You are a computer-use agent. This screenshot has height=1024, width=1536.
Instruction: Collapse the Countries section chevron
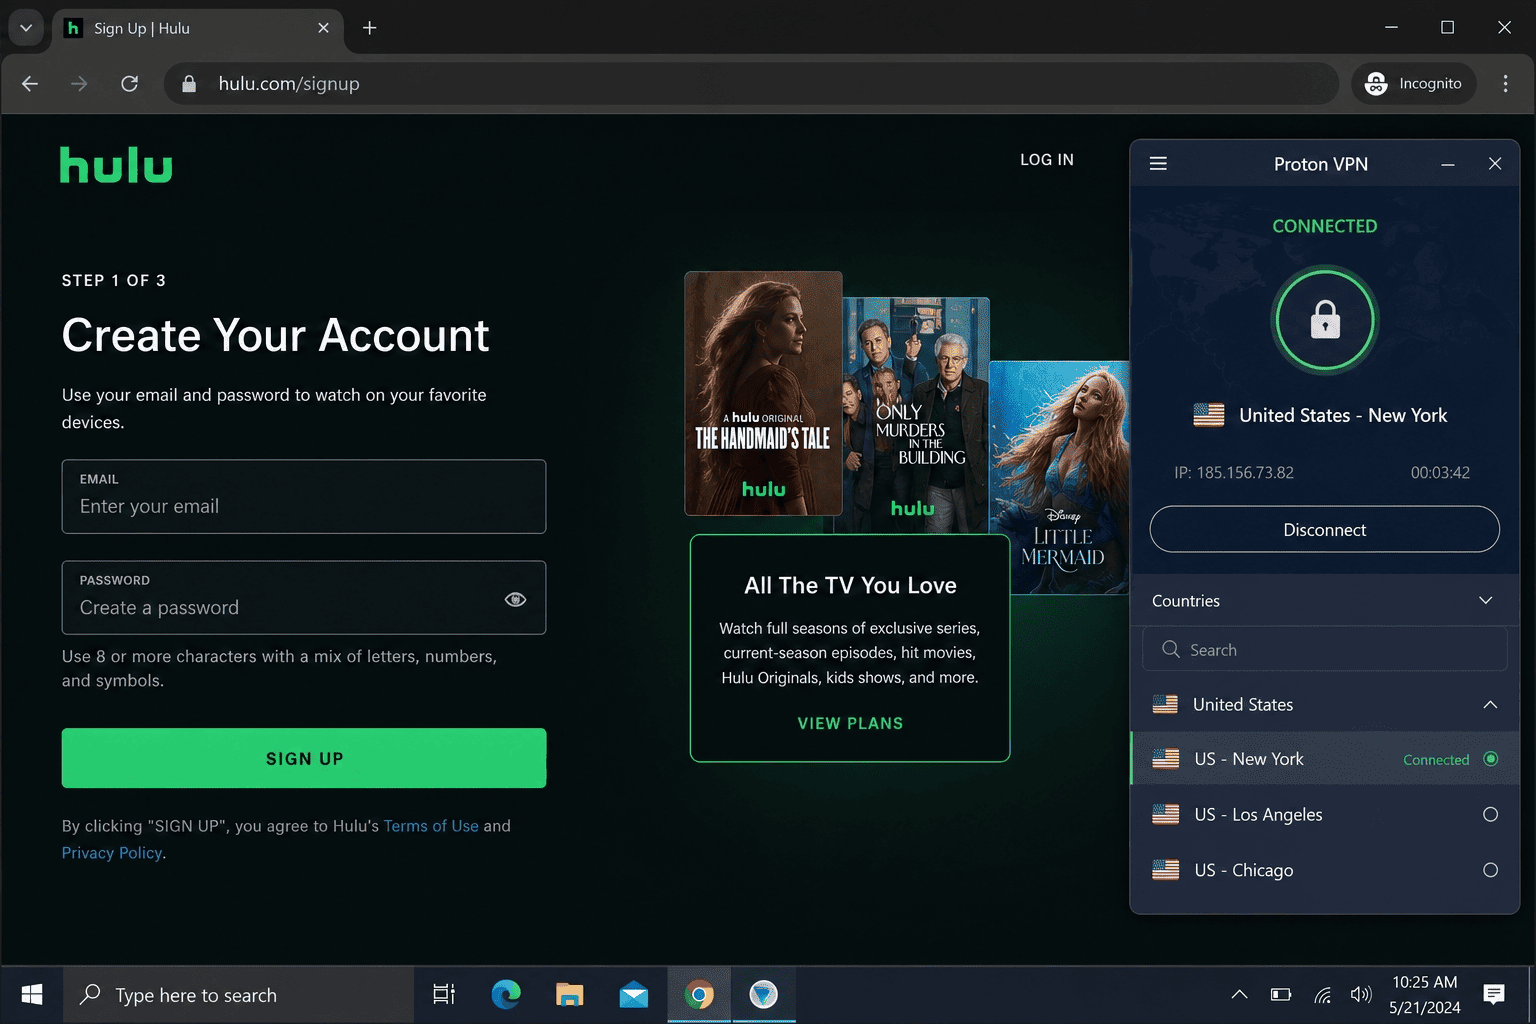click(x=1485, y=601)
